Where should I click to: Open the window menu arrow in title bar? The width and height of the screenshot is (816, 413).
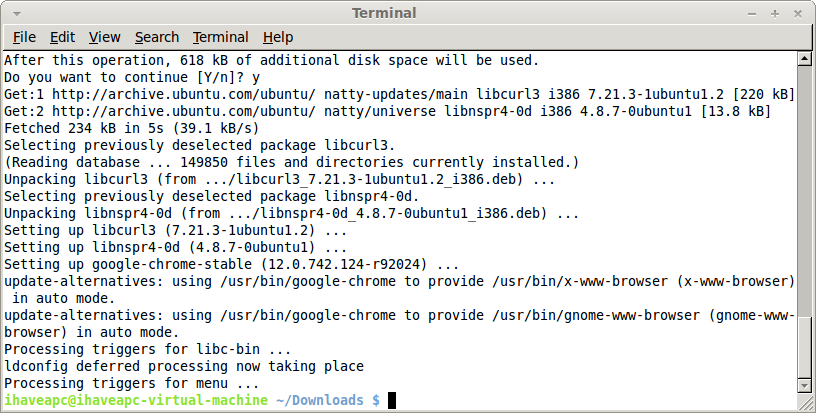(x=17, y=14)
